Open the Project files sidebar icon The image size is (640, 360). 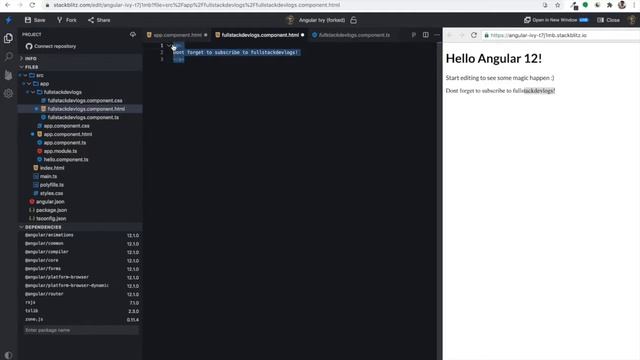pyautogui.click(x=8, y=38)
